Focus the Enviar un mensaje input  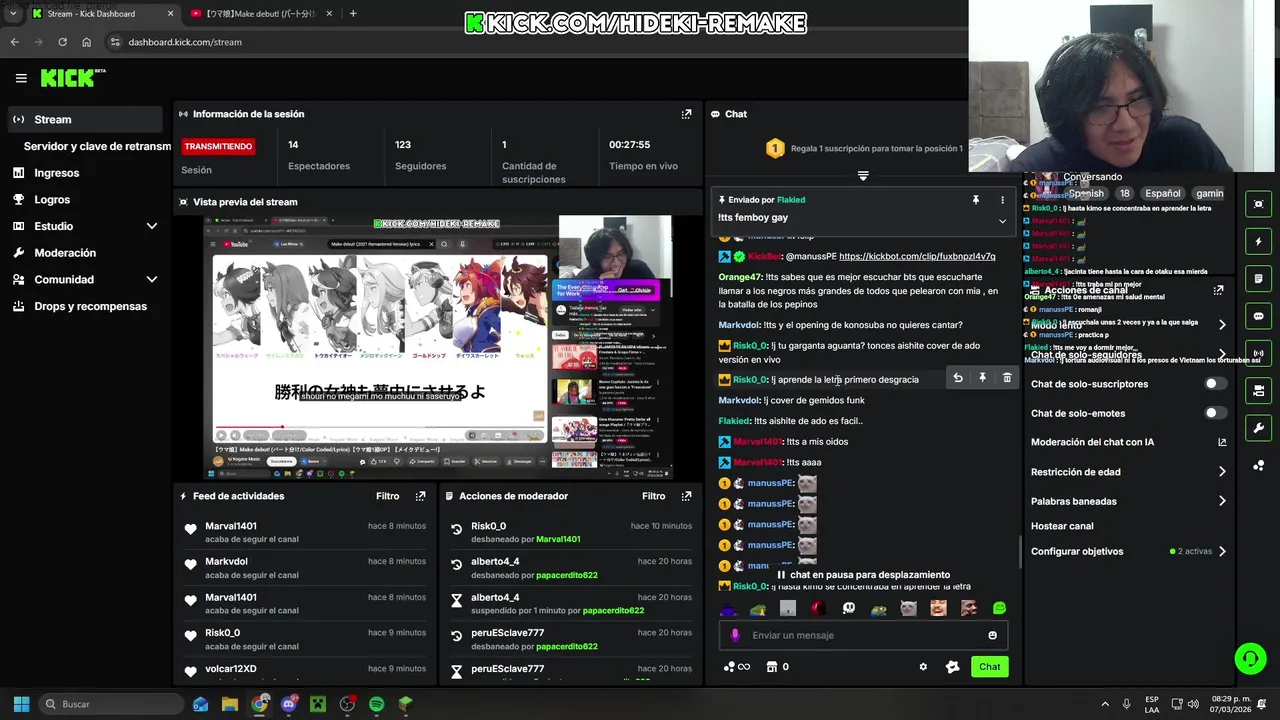(863, 635)
